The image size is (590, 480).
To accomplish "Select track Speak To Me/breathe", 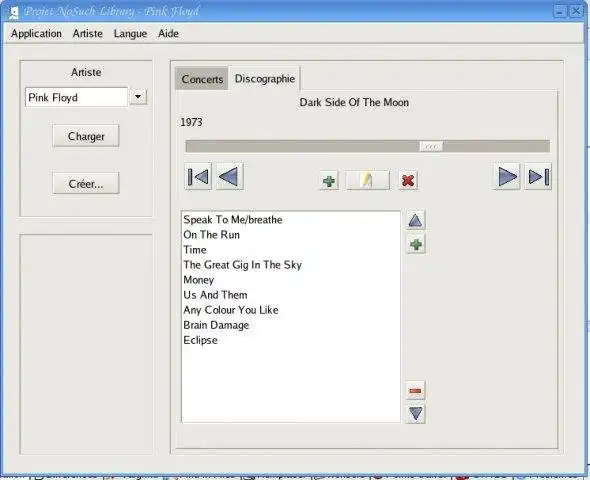I will pyautogui.click(x=291, y=220).
